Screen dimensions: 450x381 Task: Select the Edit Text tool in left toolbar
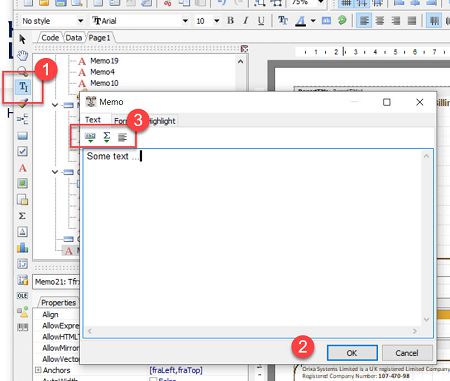[x=23, y=87]
